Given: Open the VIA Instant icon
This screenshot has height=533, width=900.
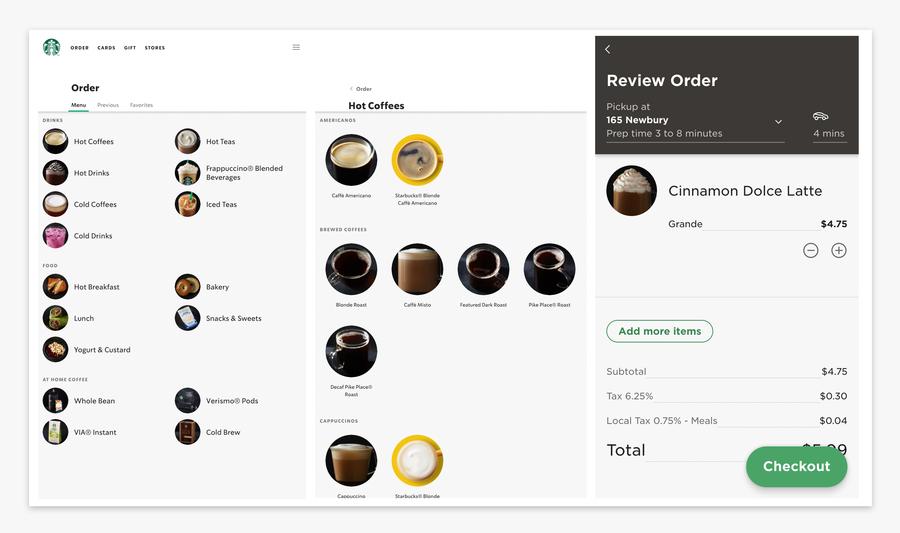Looking at the screenshot, I should click(x=55, y=432).
